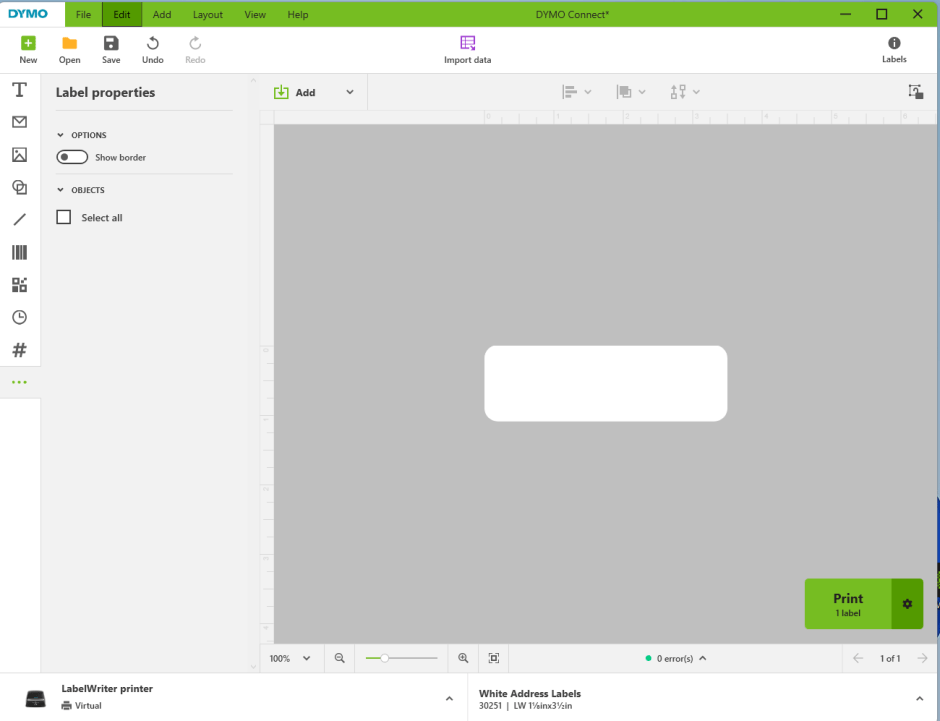Open the Labels info panel

point(894,50)
